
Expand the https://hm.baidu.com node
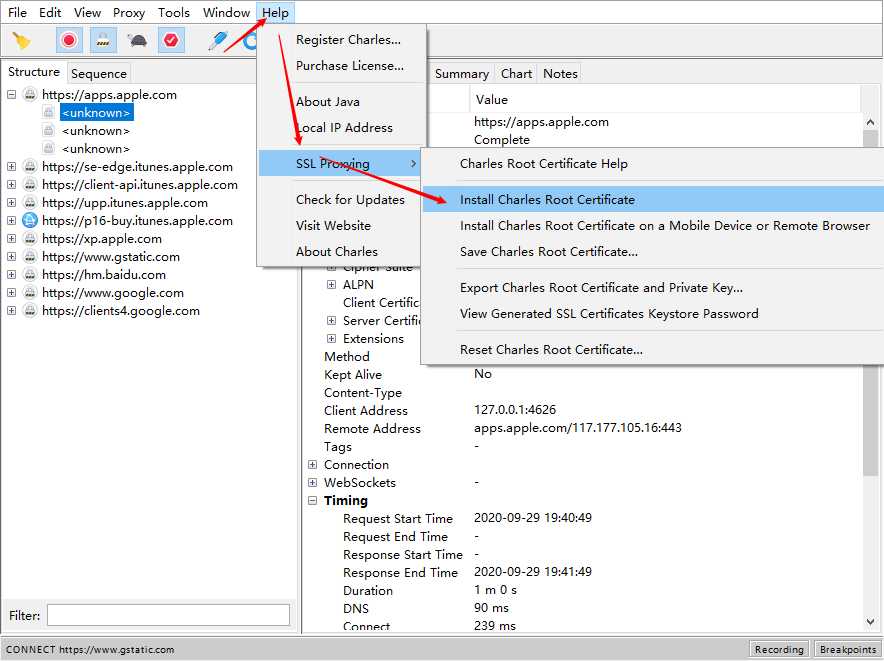11,275
